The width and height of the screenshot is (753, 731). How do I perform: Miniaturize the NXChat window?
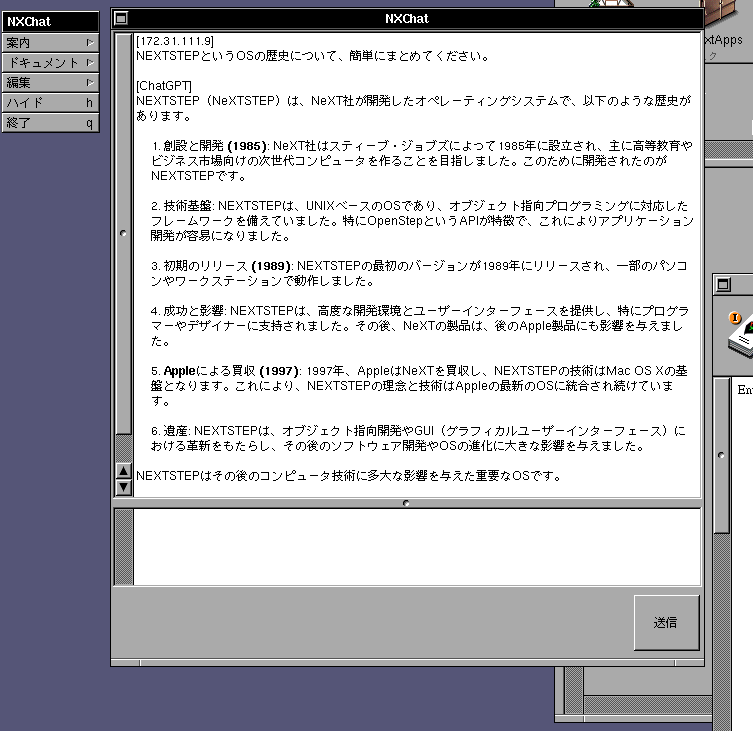click(121, 18)
